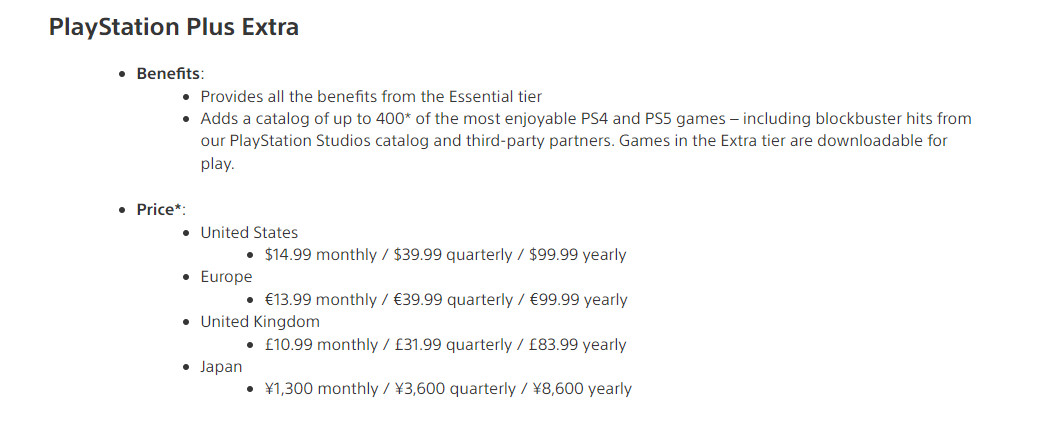Click the $99.99 yearly price

tap(574, 255)
